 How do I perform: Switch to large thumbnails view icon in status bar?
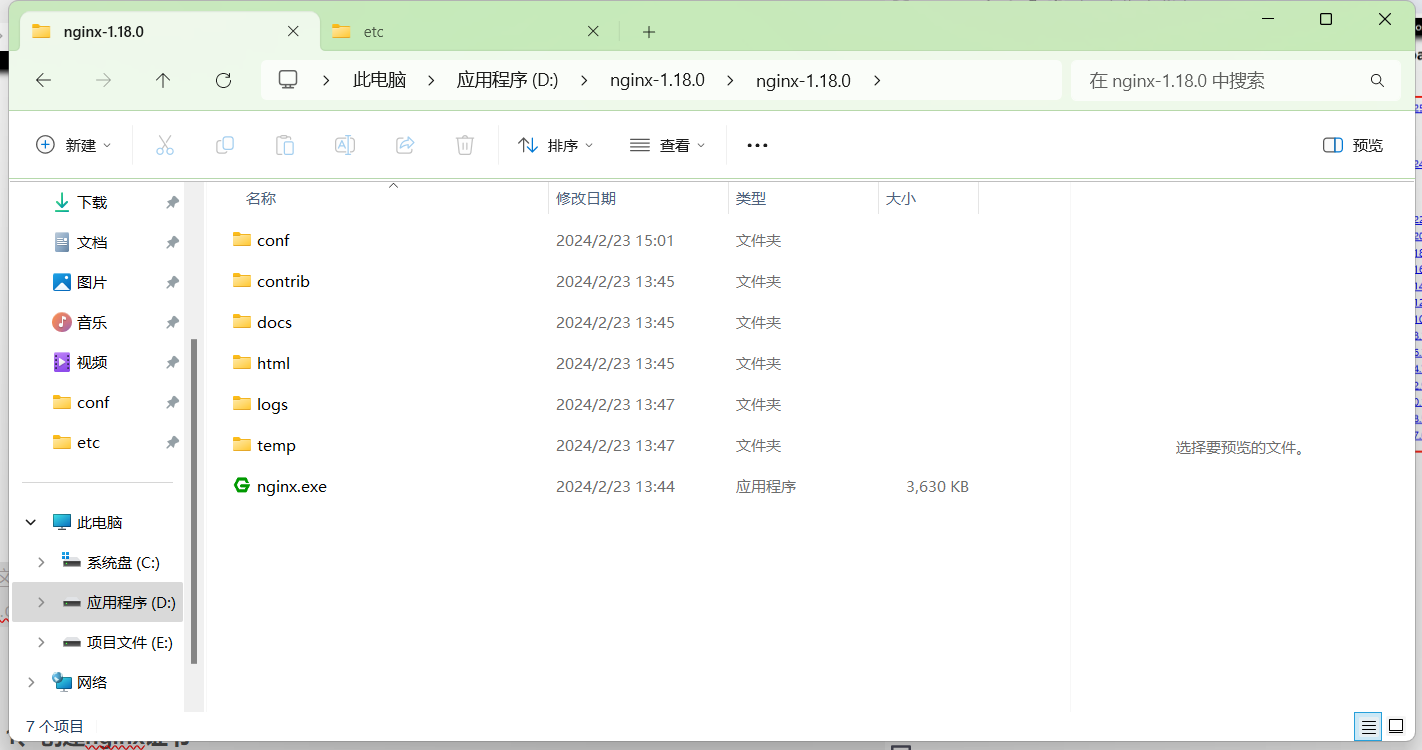click(x=1396, y=727)
